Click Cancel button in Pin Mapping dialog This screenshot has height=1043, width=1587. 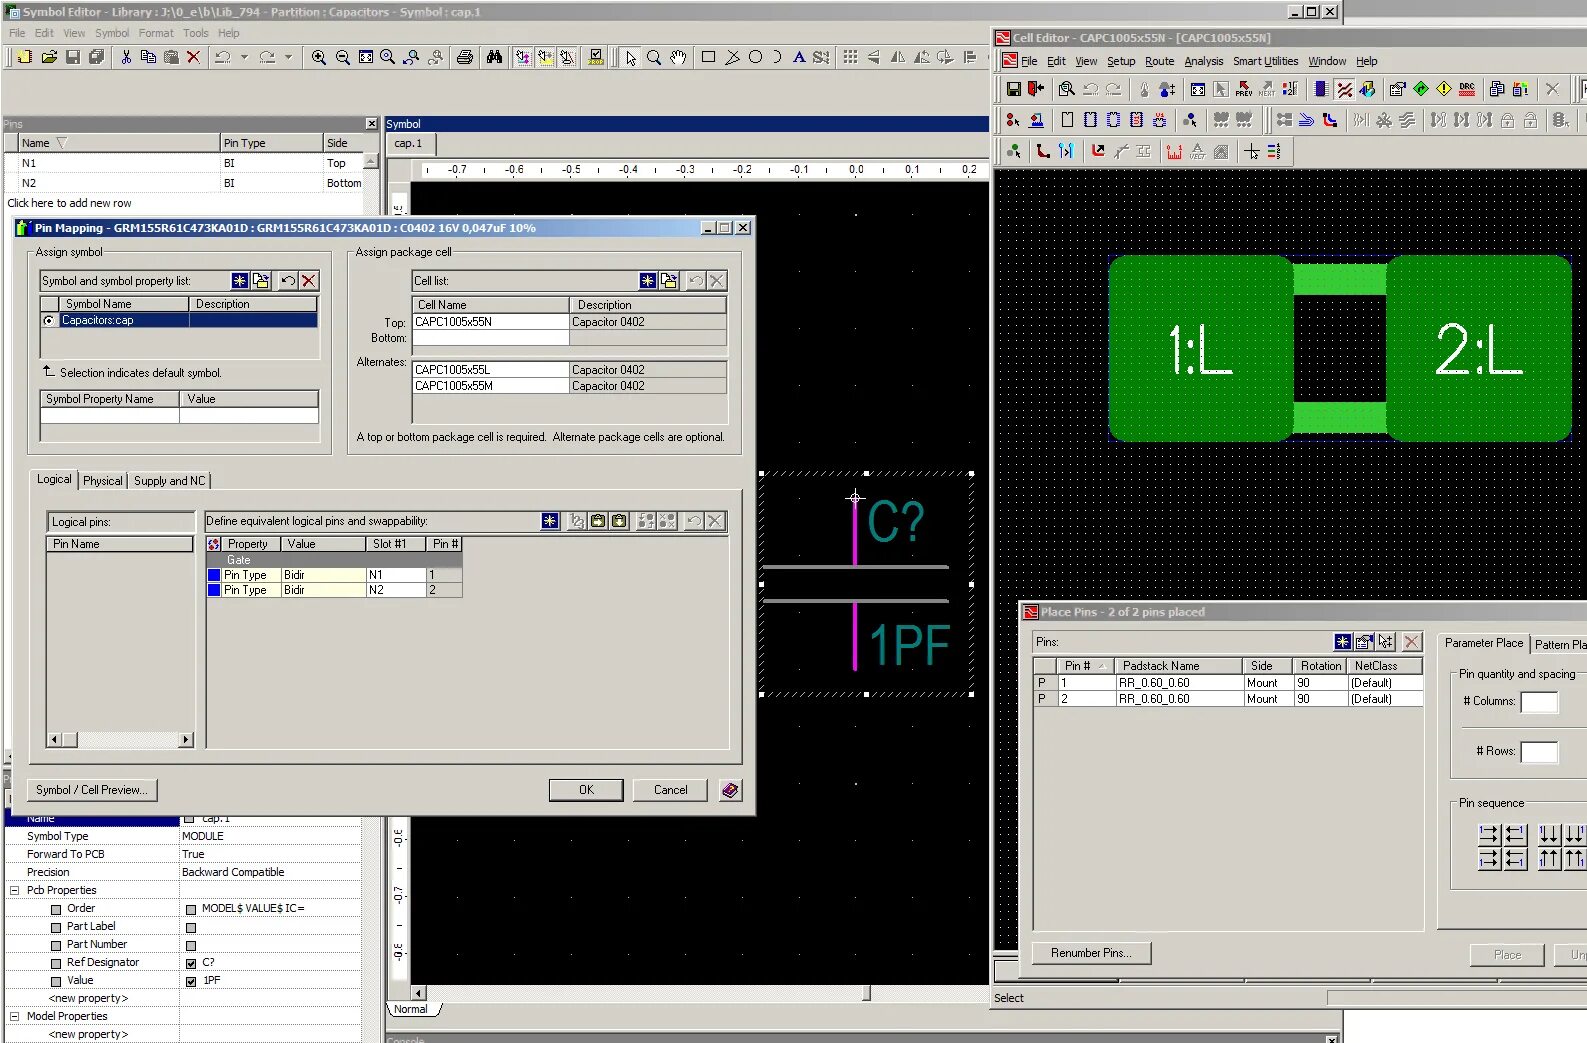coord(670,790)
